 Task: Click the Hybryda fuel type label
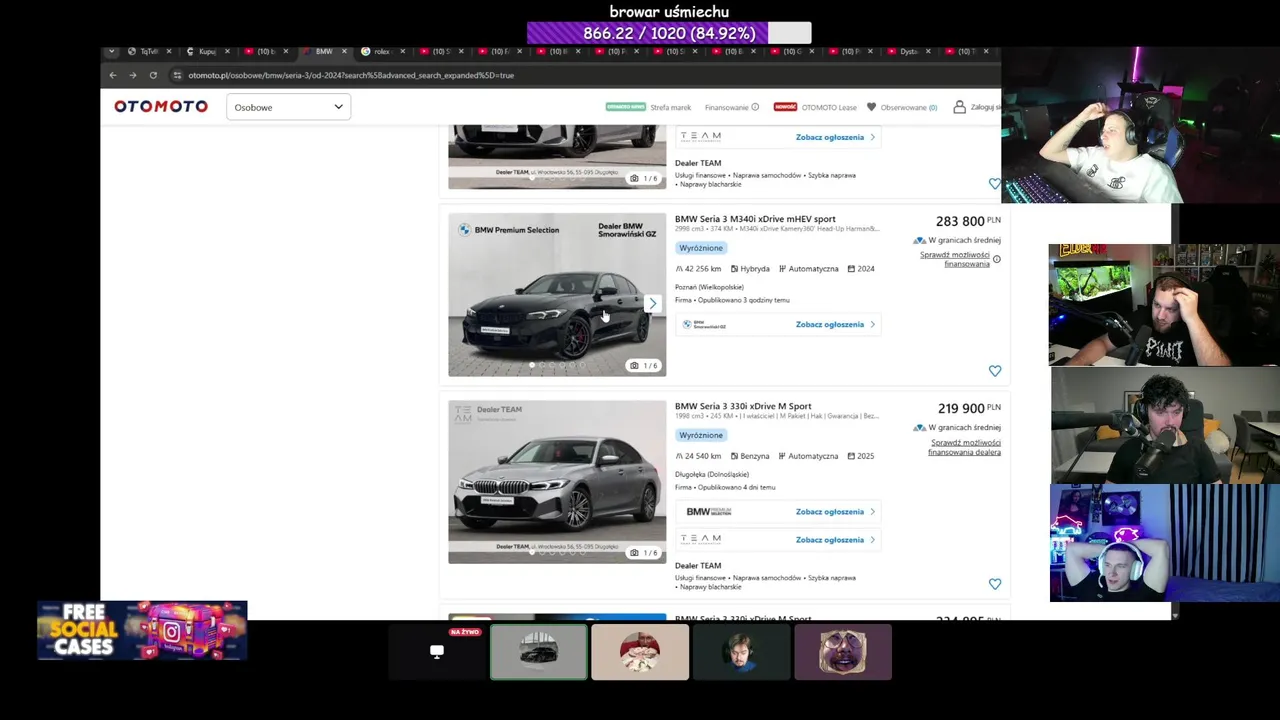(x=755, y=269)
